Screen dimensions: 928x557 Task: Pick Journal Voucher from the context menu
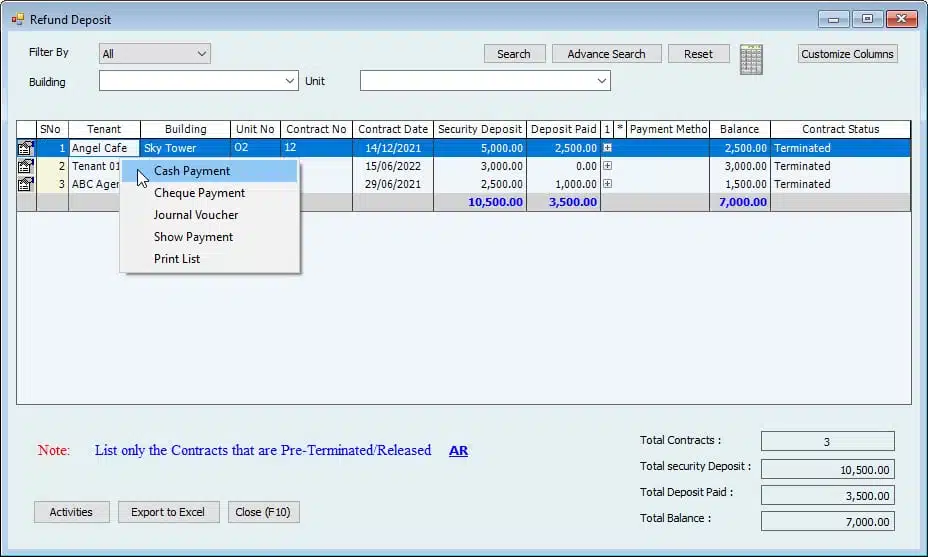(x=196, y=215)
